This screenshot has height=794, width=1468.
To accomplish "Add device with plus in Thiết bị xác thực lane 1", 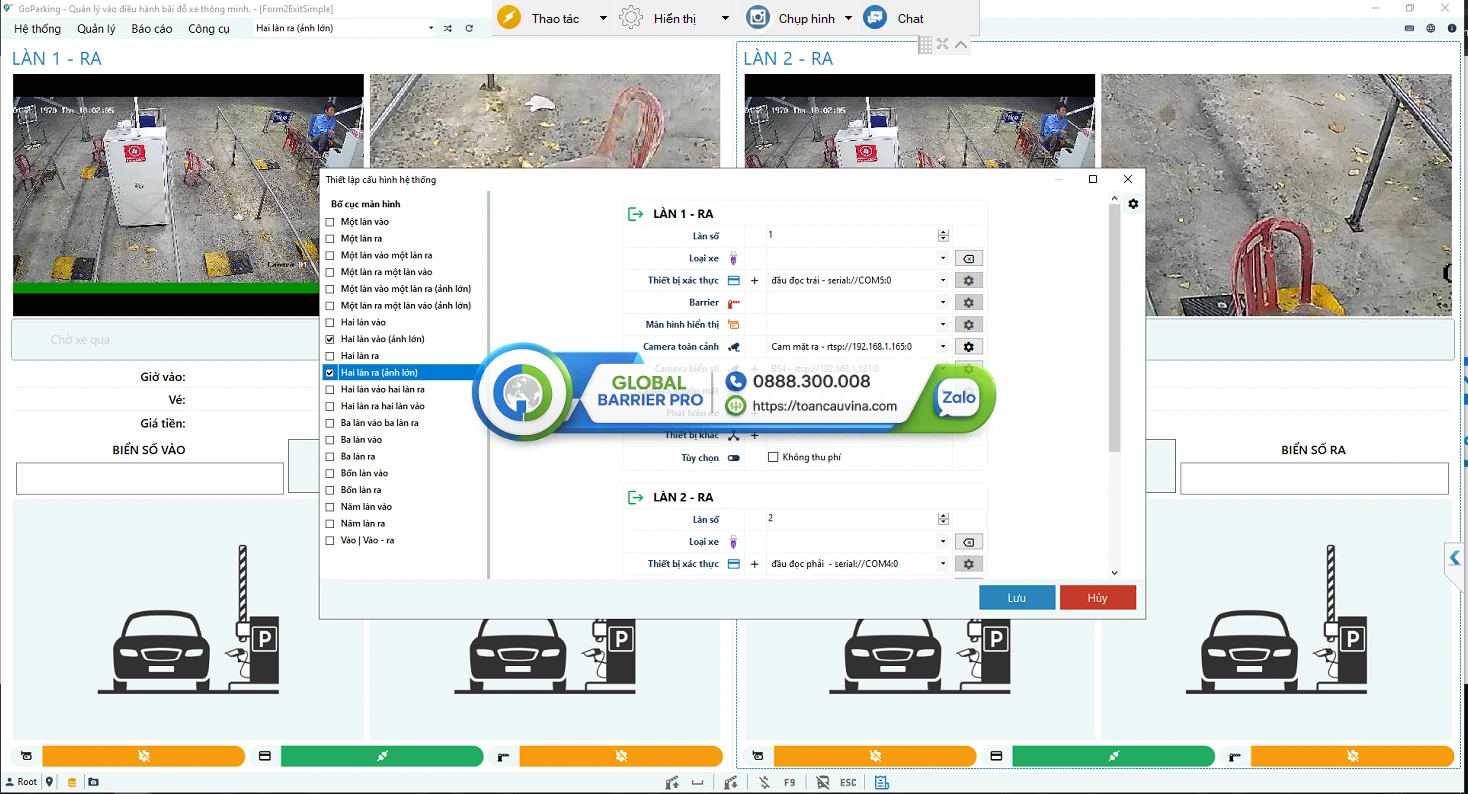I will click(754, 281).
